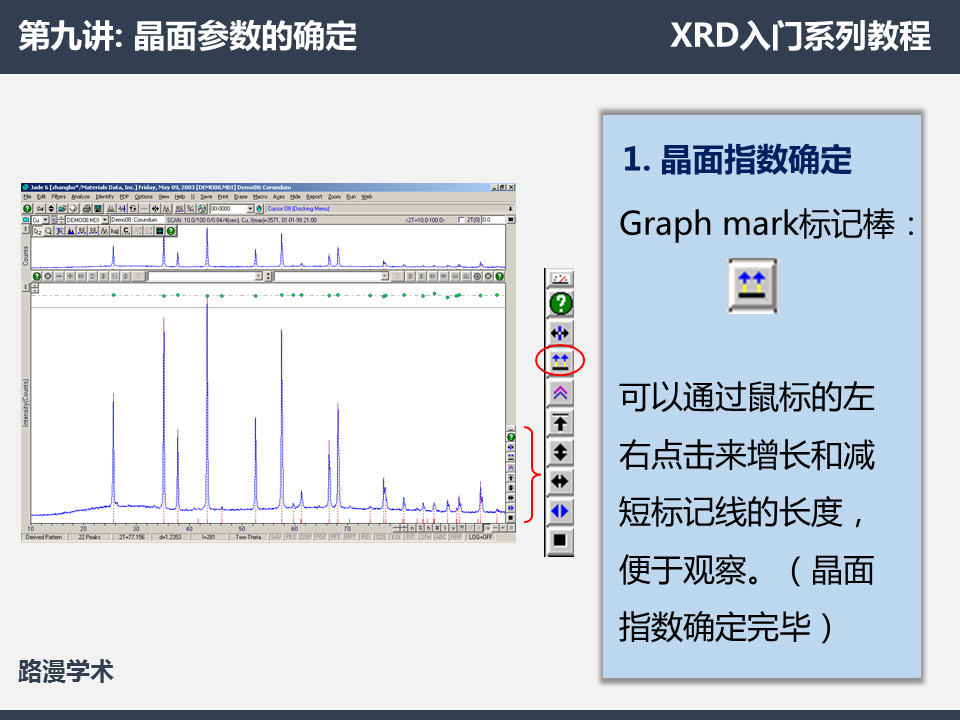The height and width of the screenshot is (720, 960).
Task: Click the small n label button under the plot
Action: pyautogui.click(x=412, y=528)
